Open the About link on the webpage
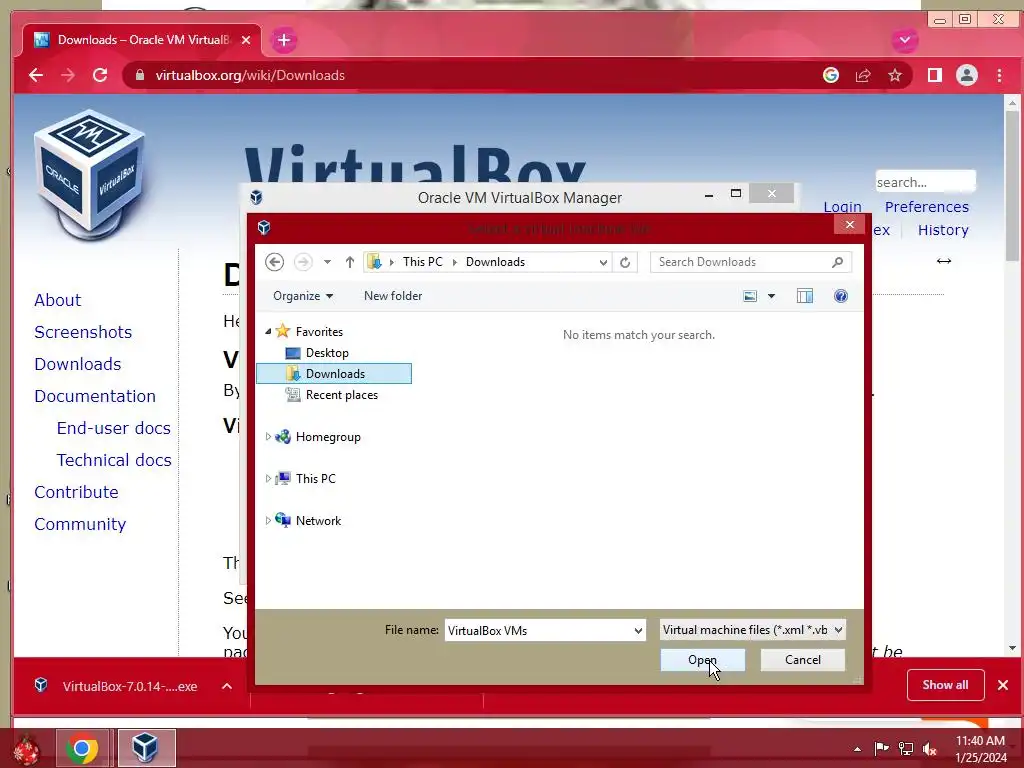Screen dimensions: 1024x768 pos(57,300)
